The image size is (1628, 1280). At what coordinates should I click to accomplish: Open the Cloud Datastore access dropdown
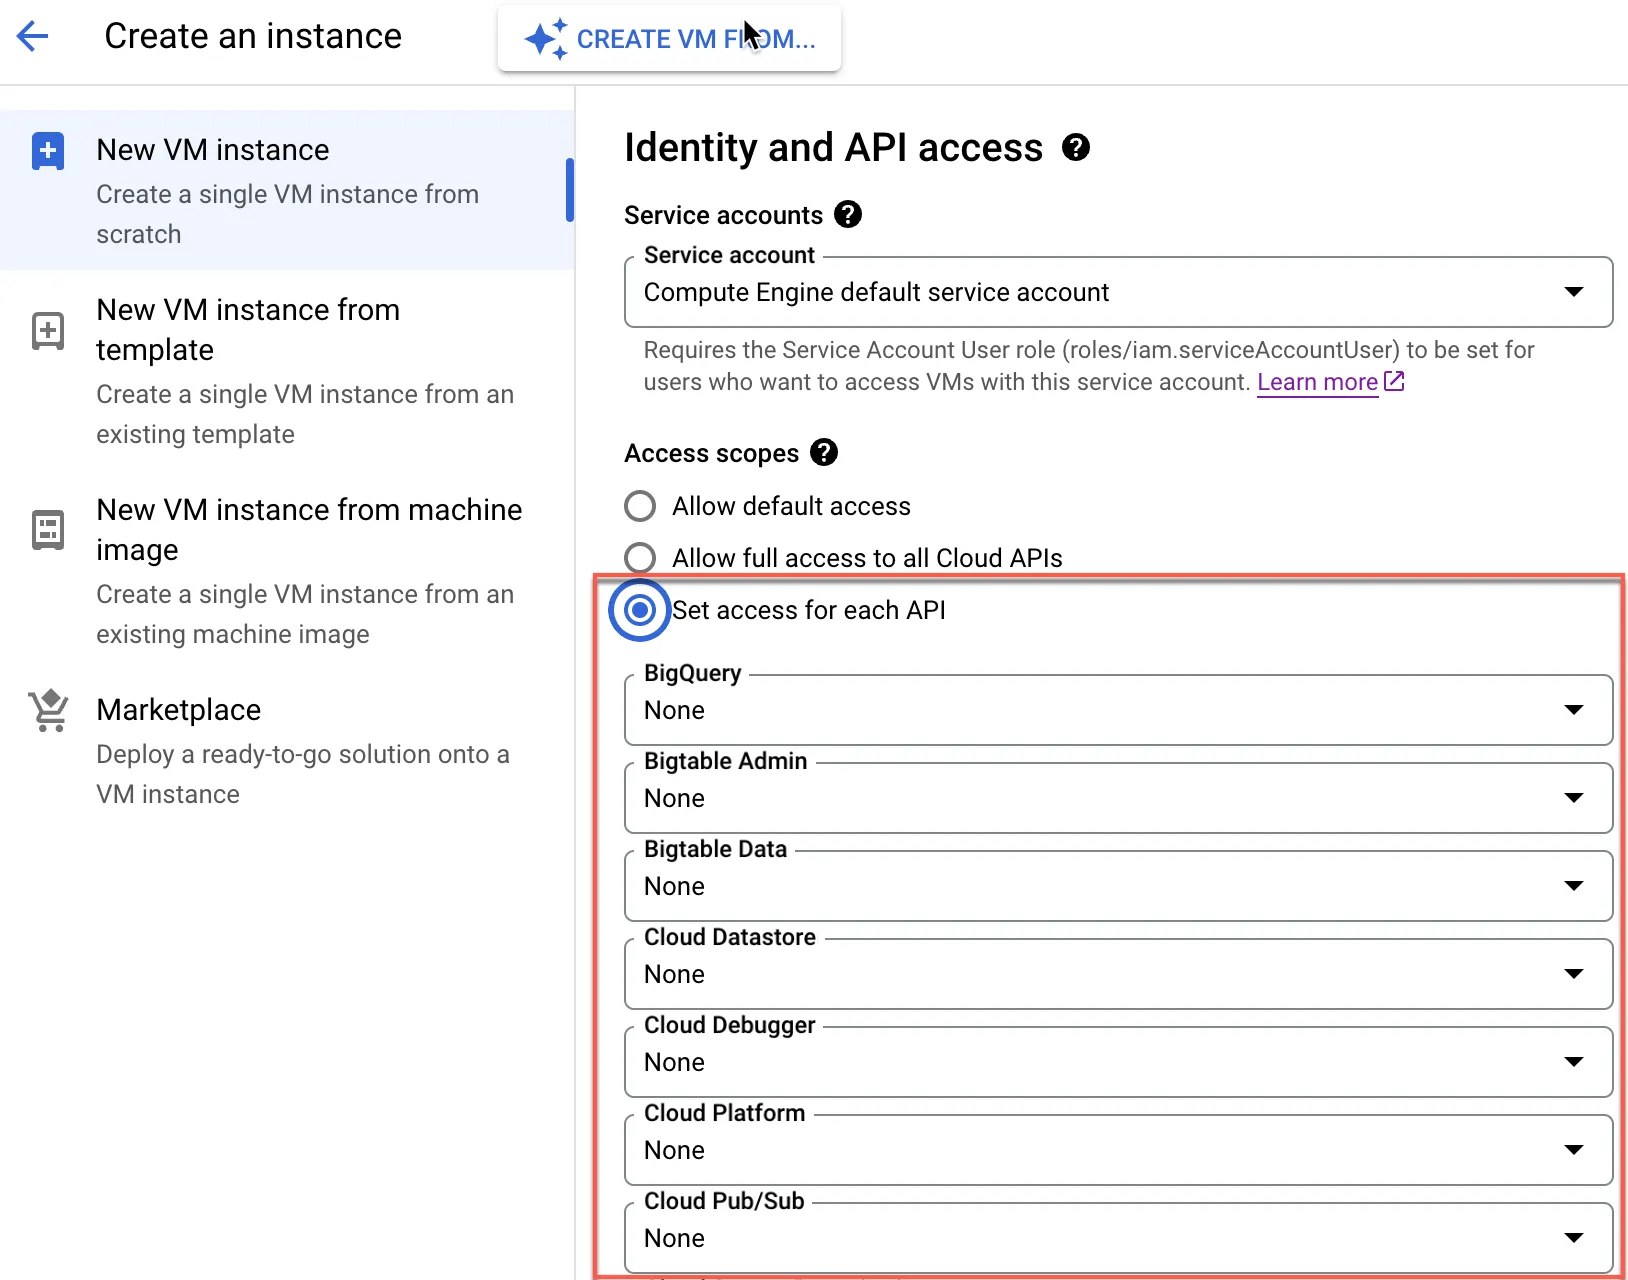point(1118,974)
